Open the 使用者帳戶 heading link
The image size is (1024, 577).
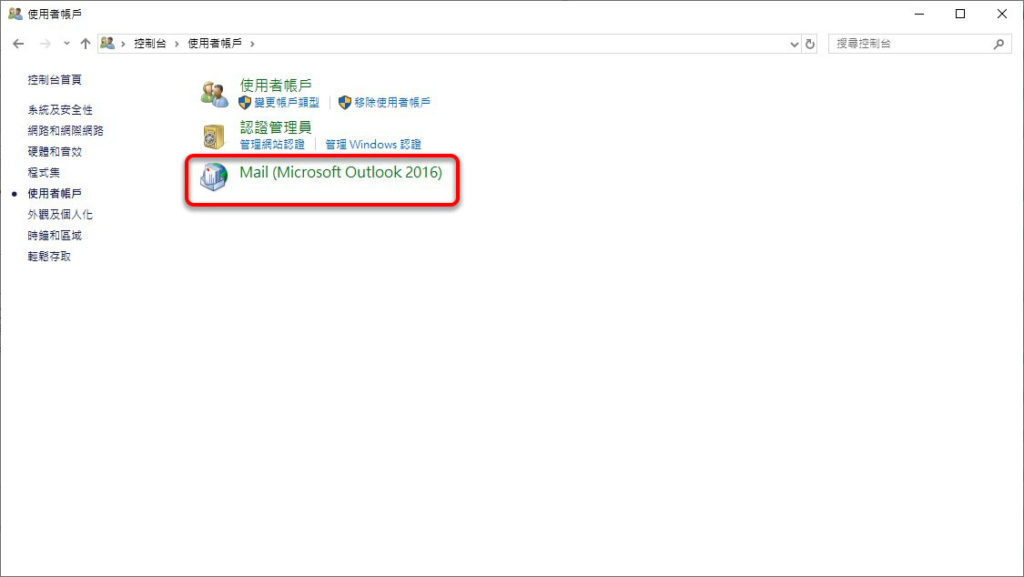[x=276, y=85]
